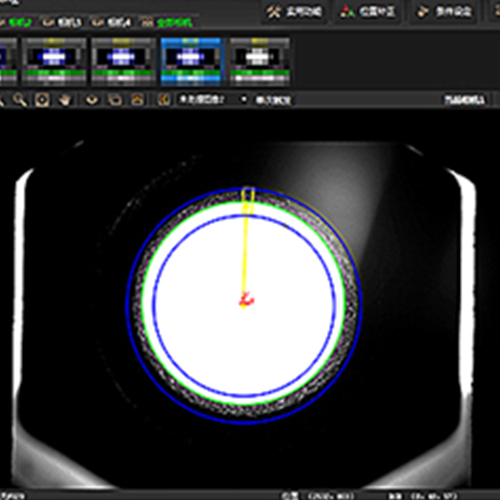Open the image display dropdown in toolbar
Viewport: 500px width, 500px height.
pos(213,99)
